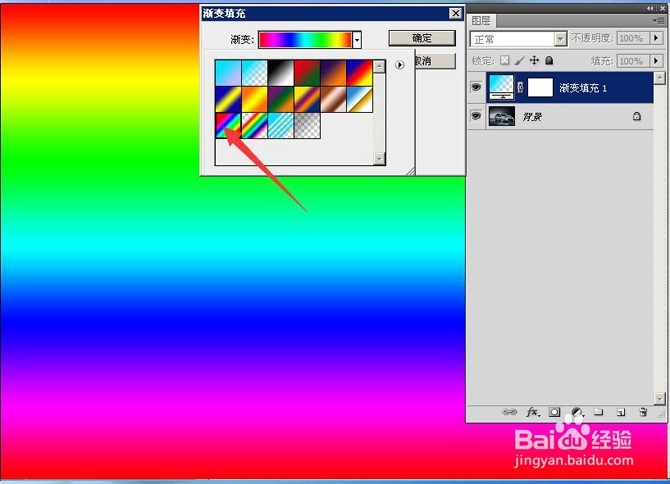The height and width of the screenshot is (484, 670).
Task: Click the delete layer trash icon
Action: (x=643, y=412)
